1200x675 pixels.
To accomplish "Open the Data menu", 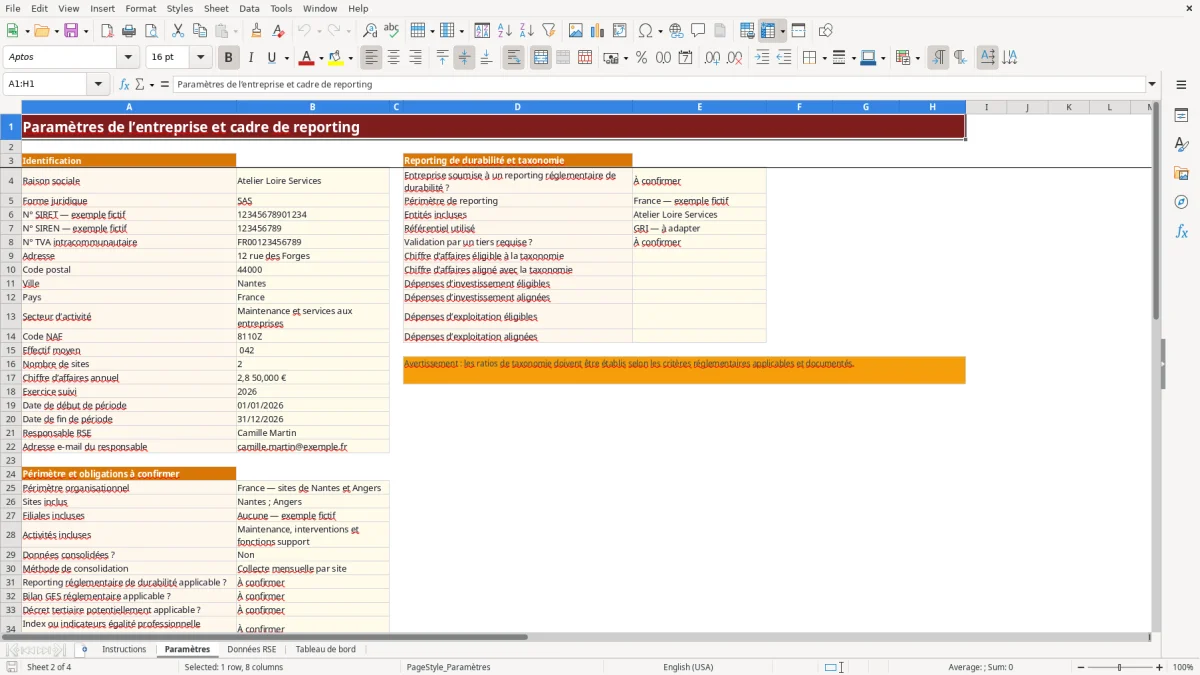I will pos(249,8).
